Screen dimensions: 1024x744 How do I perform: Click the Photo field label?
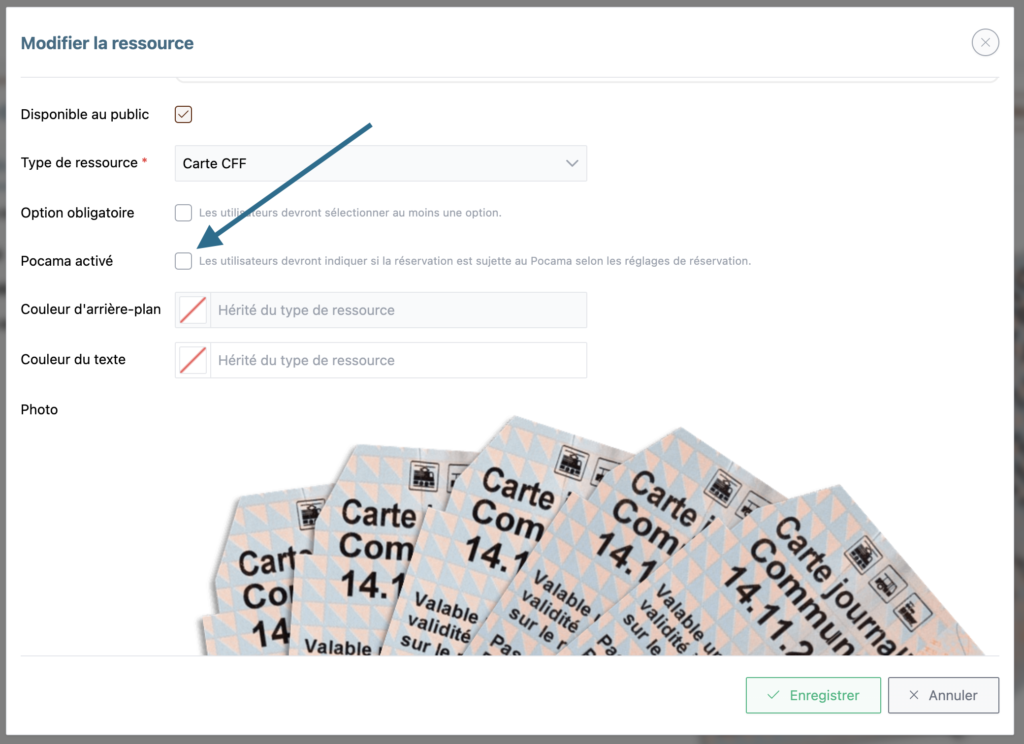coord(39,410)
